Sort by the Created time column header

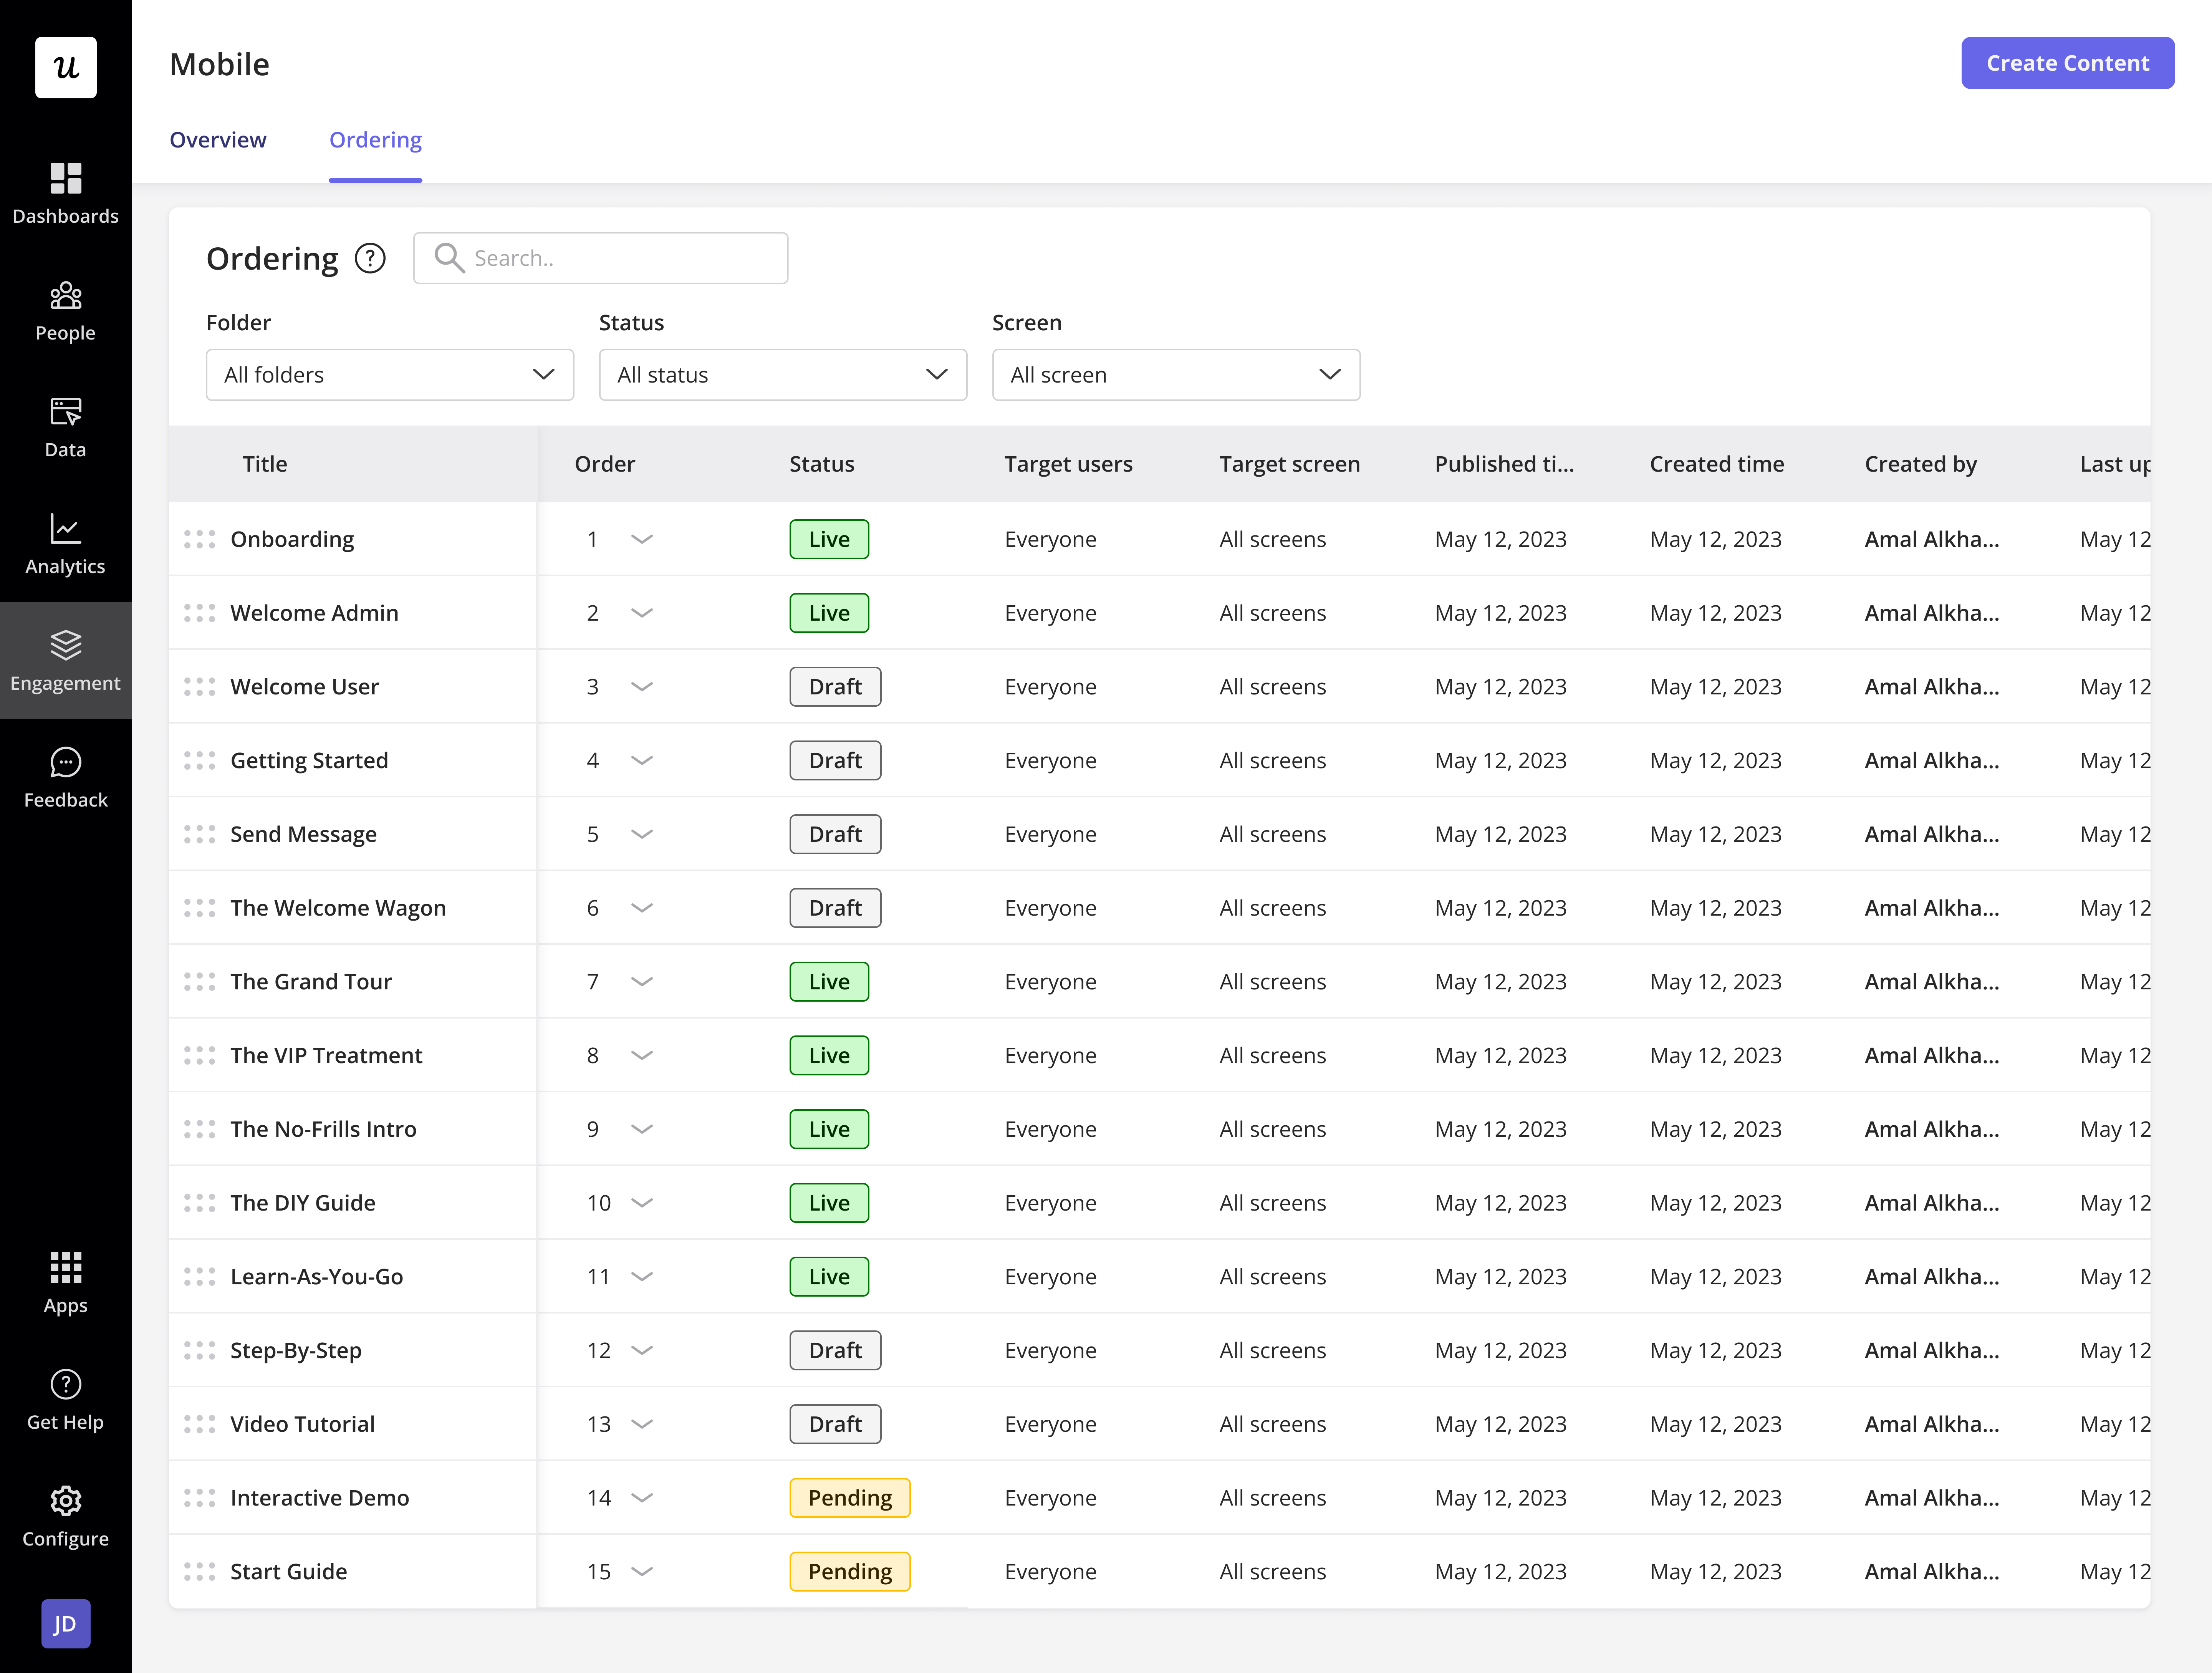tap(1717, 464)
